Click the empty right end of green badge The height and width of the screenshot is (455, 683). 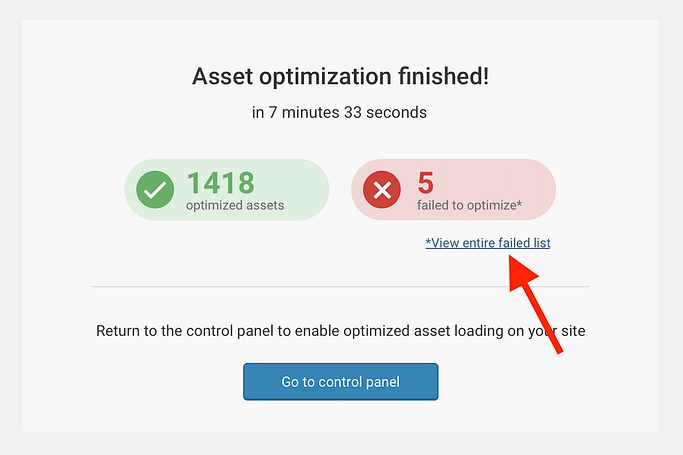pyautogui.click(x=308, y=189)
